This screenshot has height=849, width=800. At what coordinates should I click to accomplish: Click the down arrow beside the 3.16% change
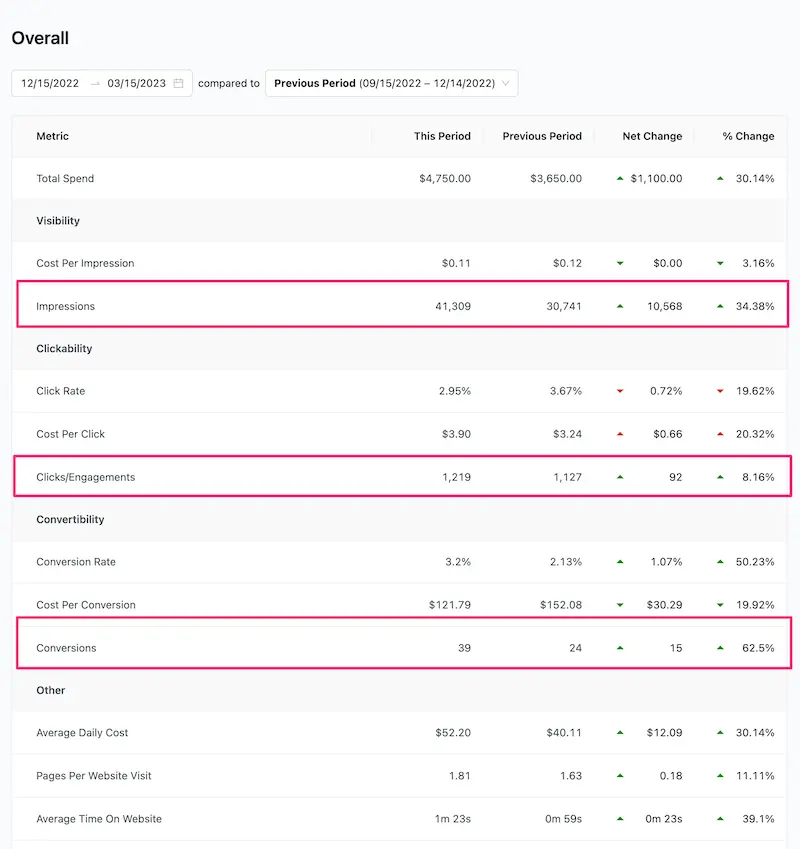pos(720,264)
